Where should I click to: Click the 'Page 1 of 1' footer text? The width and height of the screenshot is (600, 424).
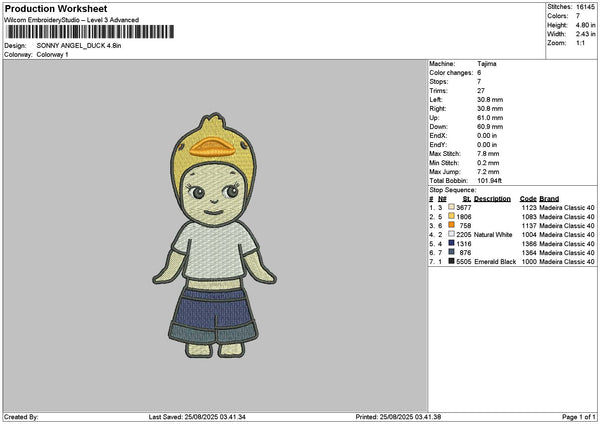(x=579, y=417)
